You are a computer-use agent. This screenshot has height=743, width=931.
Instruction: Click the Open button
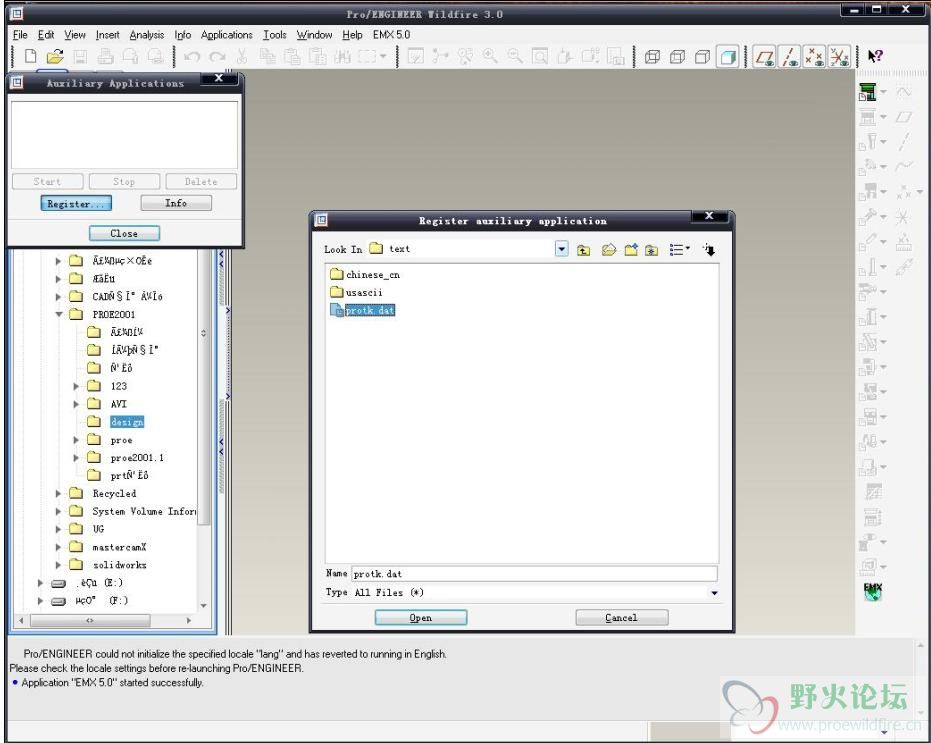[x=421, y=618]
